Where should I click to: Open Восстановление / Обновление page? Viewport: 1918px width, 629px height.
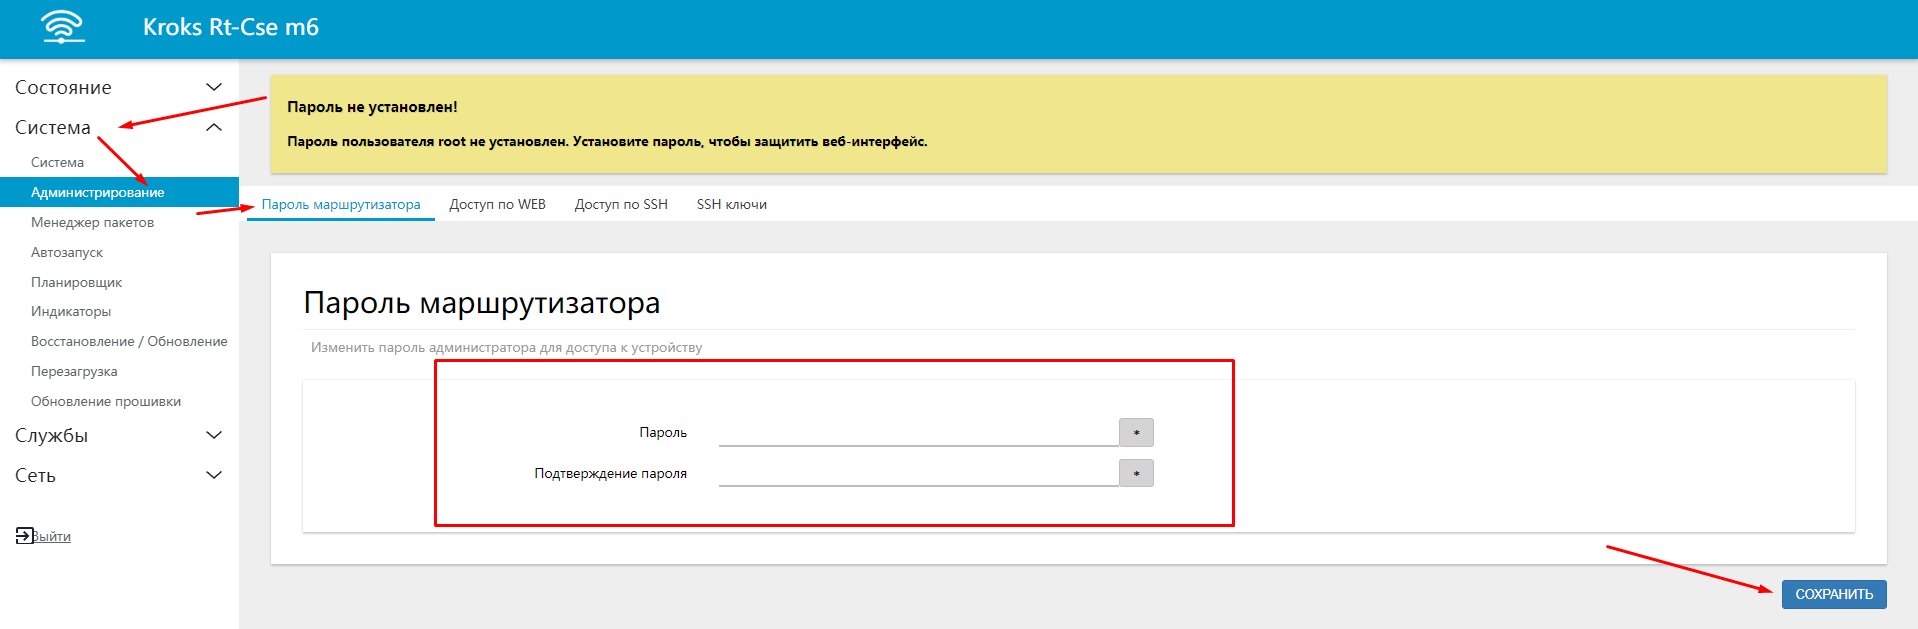129,341
